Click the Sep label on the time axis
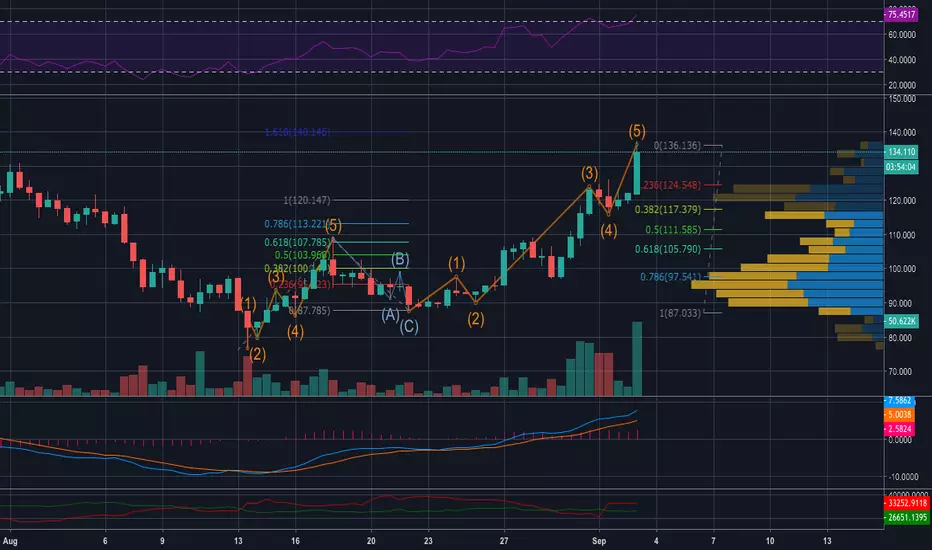The height and width of the screenshot is (550, 932). pos(599,541)
